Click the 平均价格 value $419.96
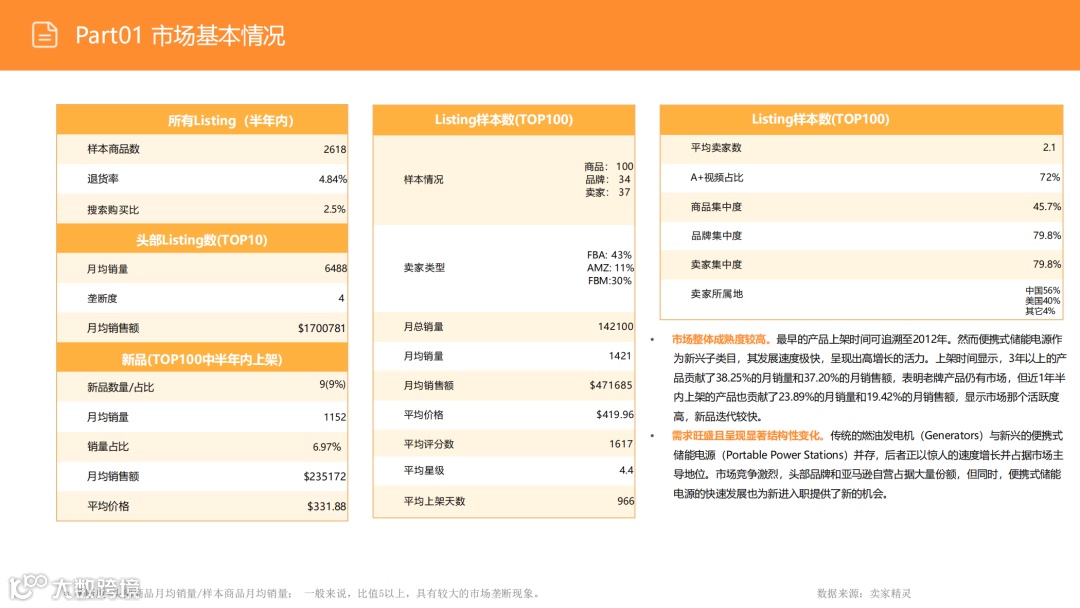The width and height of the screenshot is (1080, 608). coord(614,415)
